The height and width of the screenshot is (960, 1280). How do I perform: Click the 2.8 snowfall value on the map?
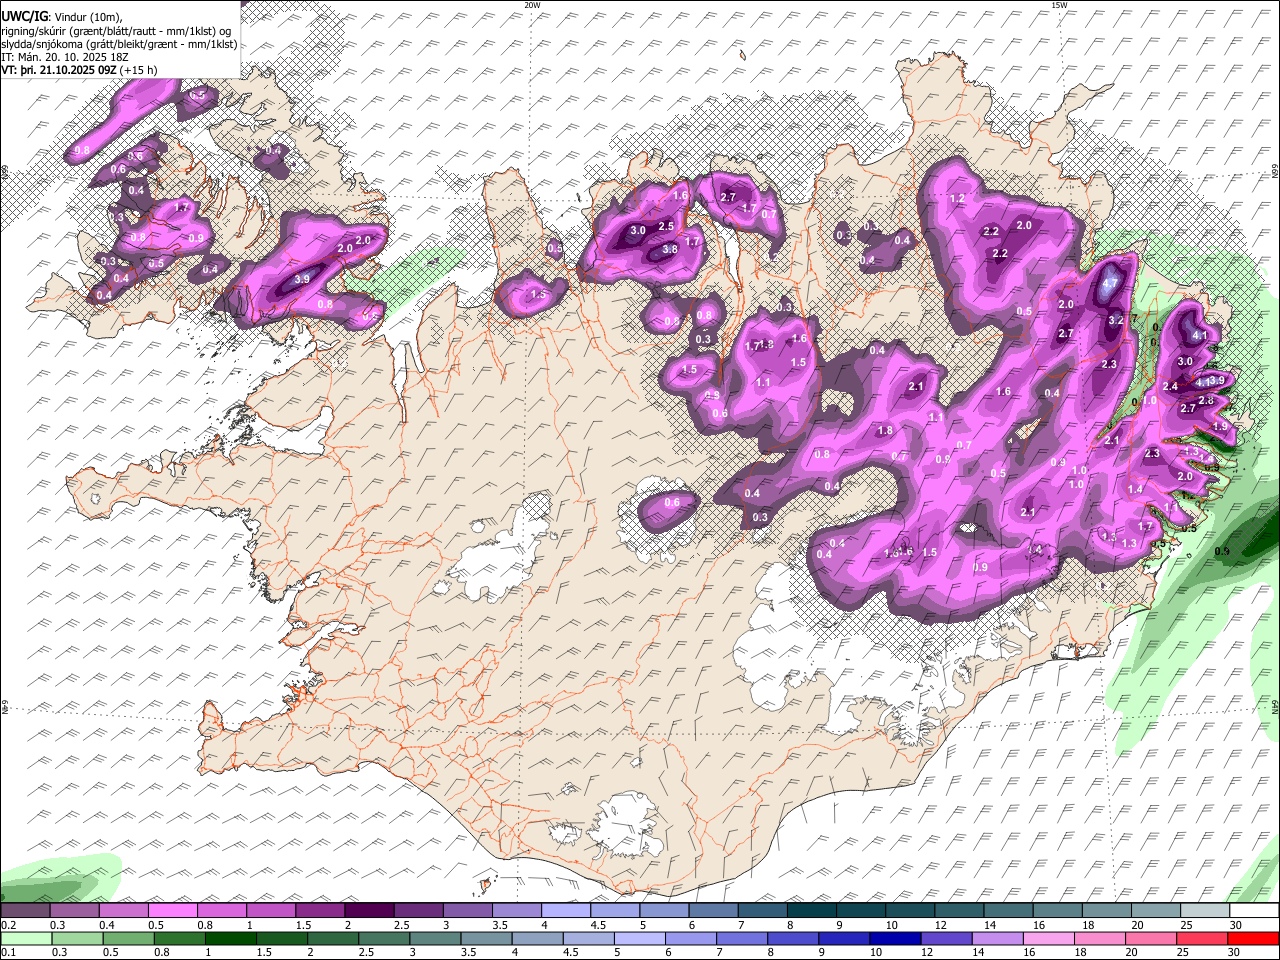pyautogui.click(x=1206, y=400)
